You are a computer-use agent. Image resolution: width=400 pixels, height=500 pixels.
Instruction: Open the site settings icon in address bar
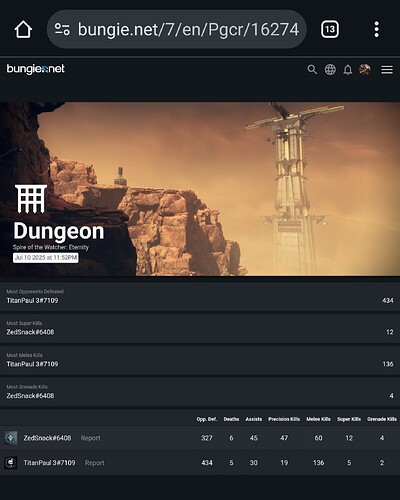pyautogui.click(x=62, y=29)
